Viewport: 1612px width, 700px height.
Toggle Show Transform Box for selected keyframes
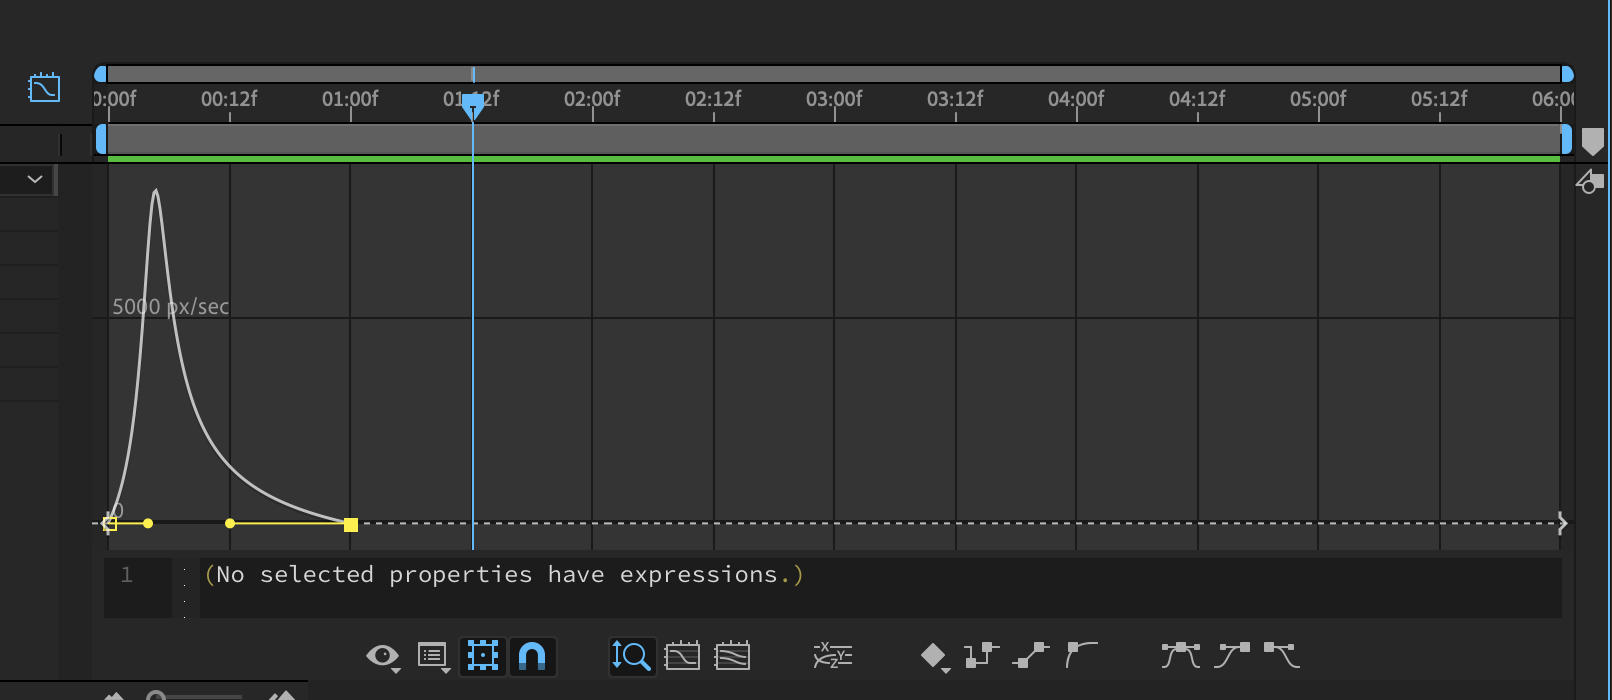pyautogui.click(x=483, y=656)
